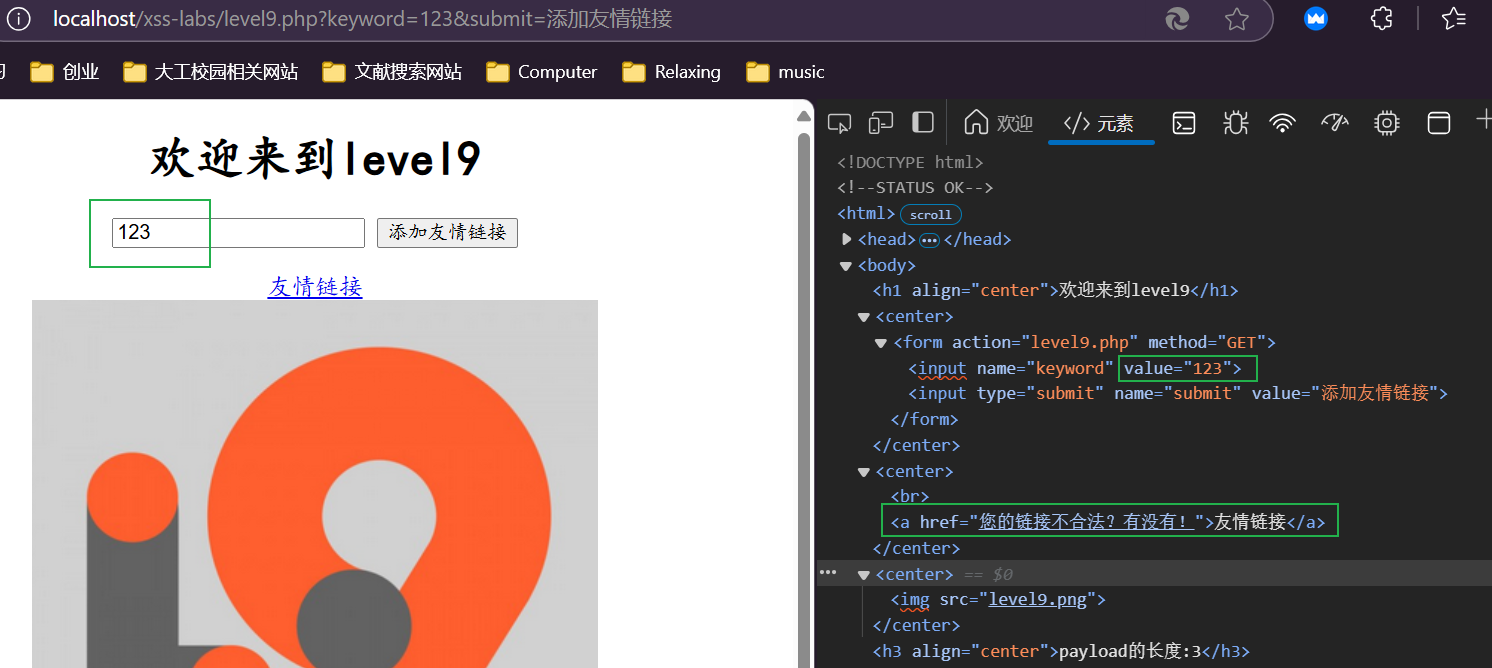1492x668 pixels.
Task: Click the 添加友情链接 submit button
Action: click(447, 232)
